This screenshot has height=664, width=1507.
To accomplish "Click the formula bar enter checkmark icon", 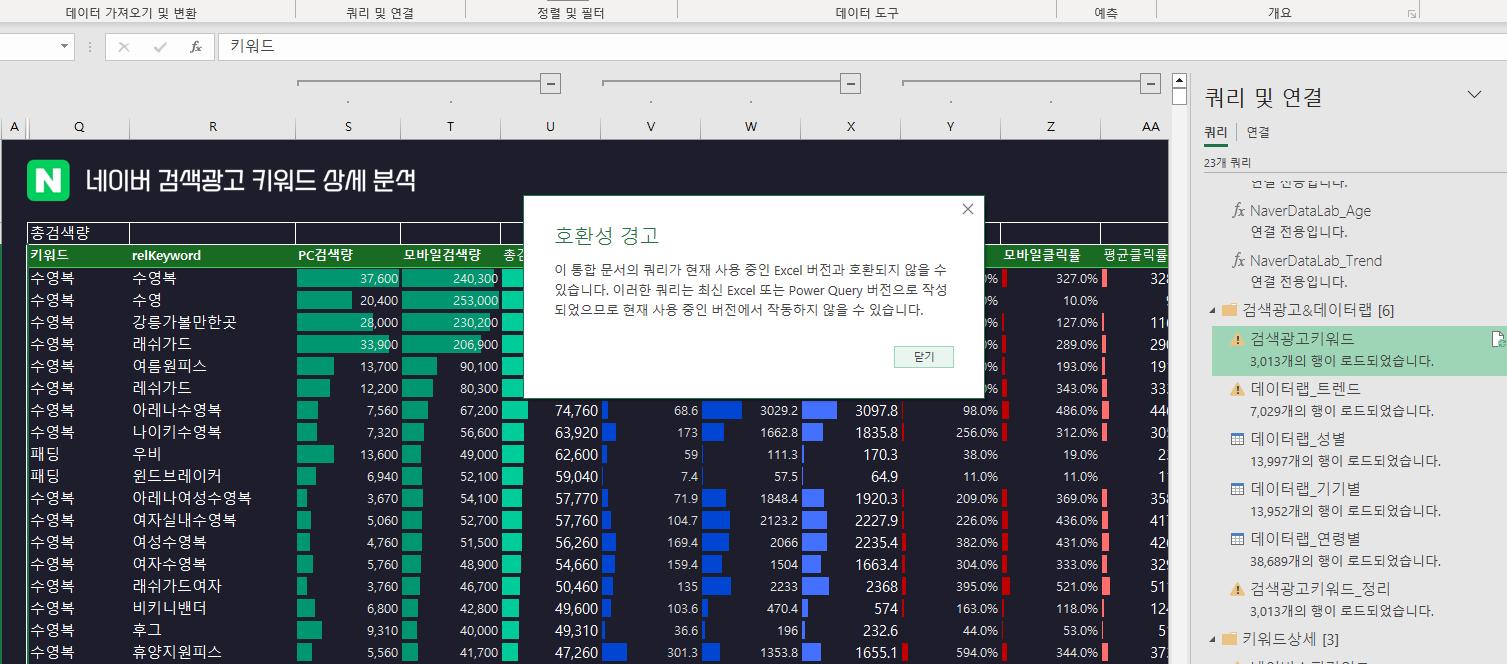I will click(x=160, y=47).
